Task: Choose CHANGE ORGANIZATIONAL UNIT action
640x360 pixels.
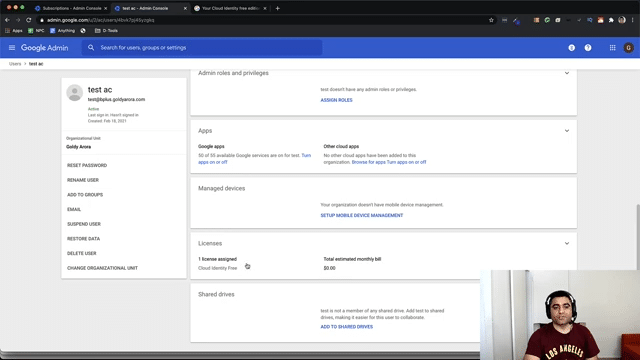Action: click(102, 268)
